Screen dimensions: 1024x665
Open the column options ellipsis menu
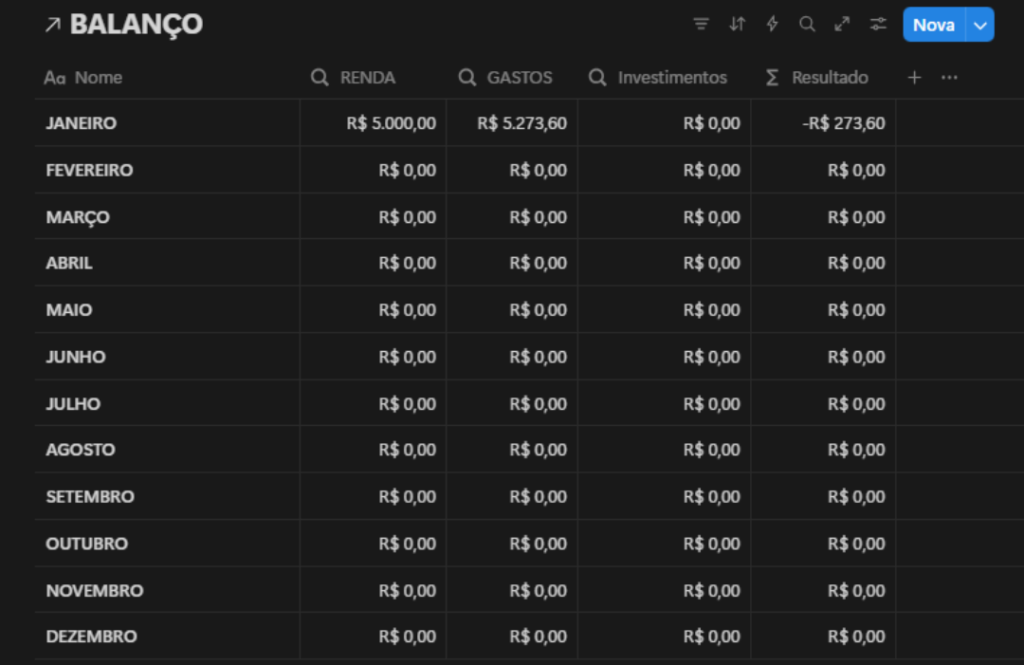(950, 77)
